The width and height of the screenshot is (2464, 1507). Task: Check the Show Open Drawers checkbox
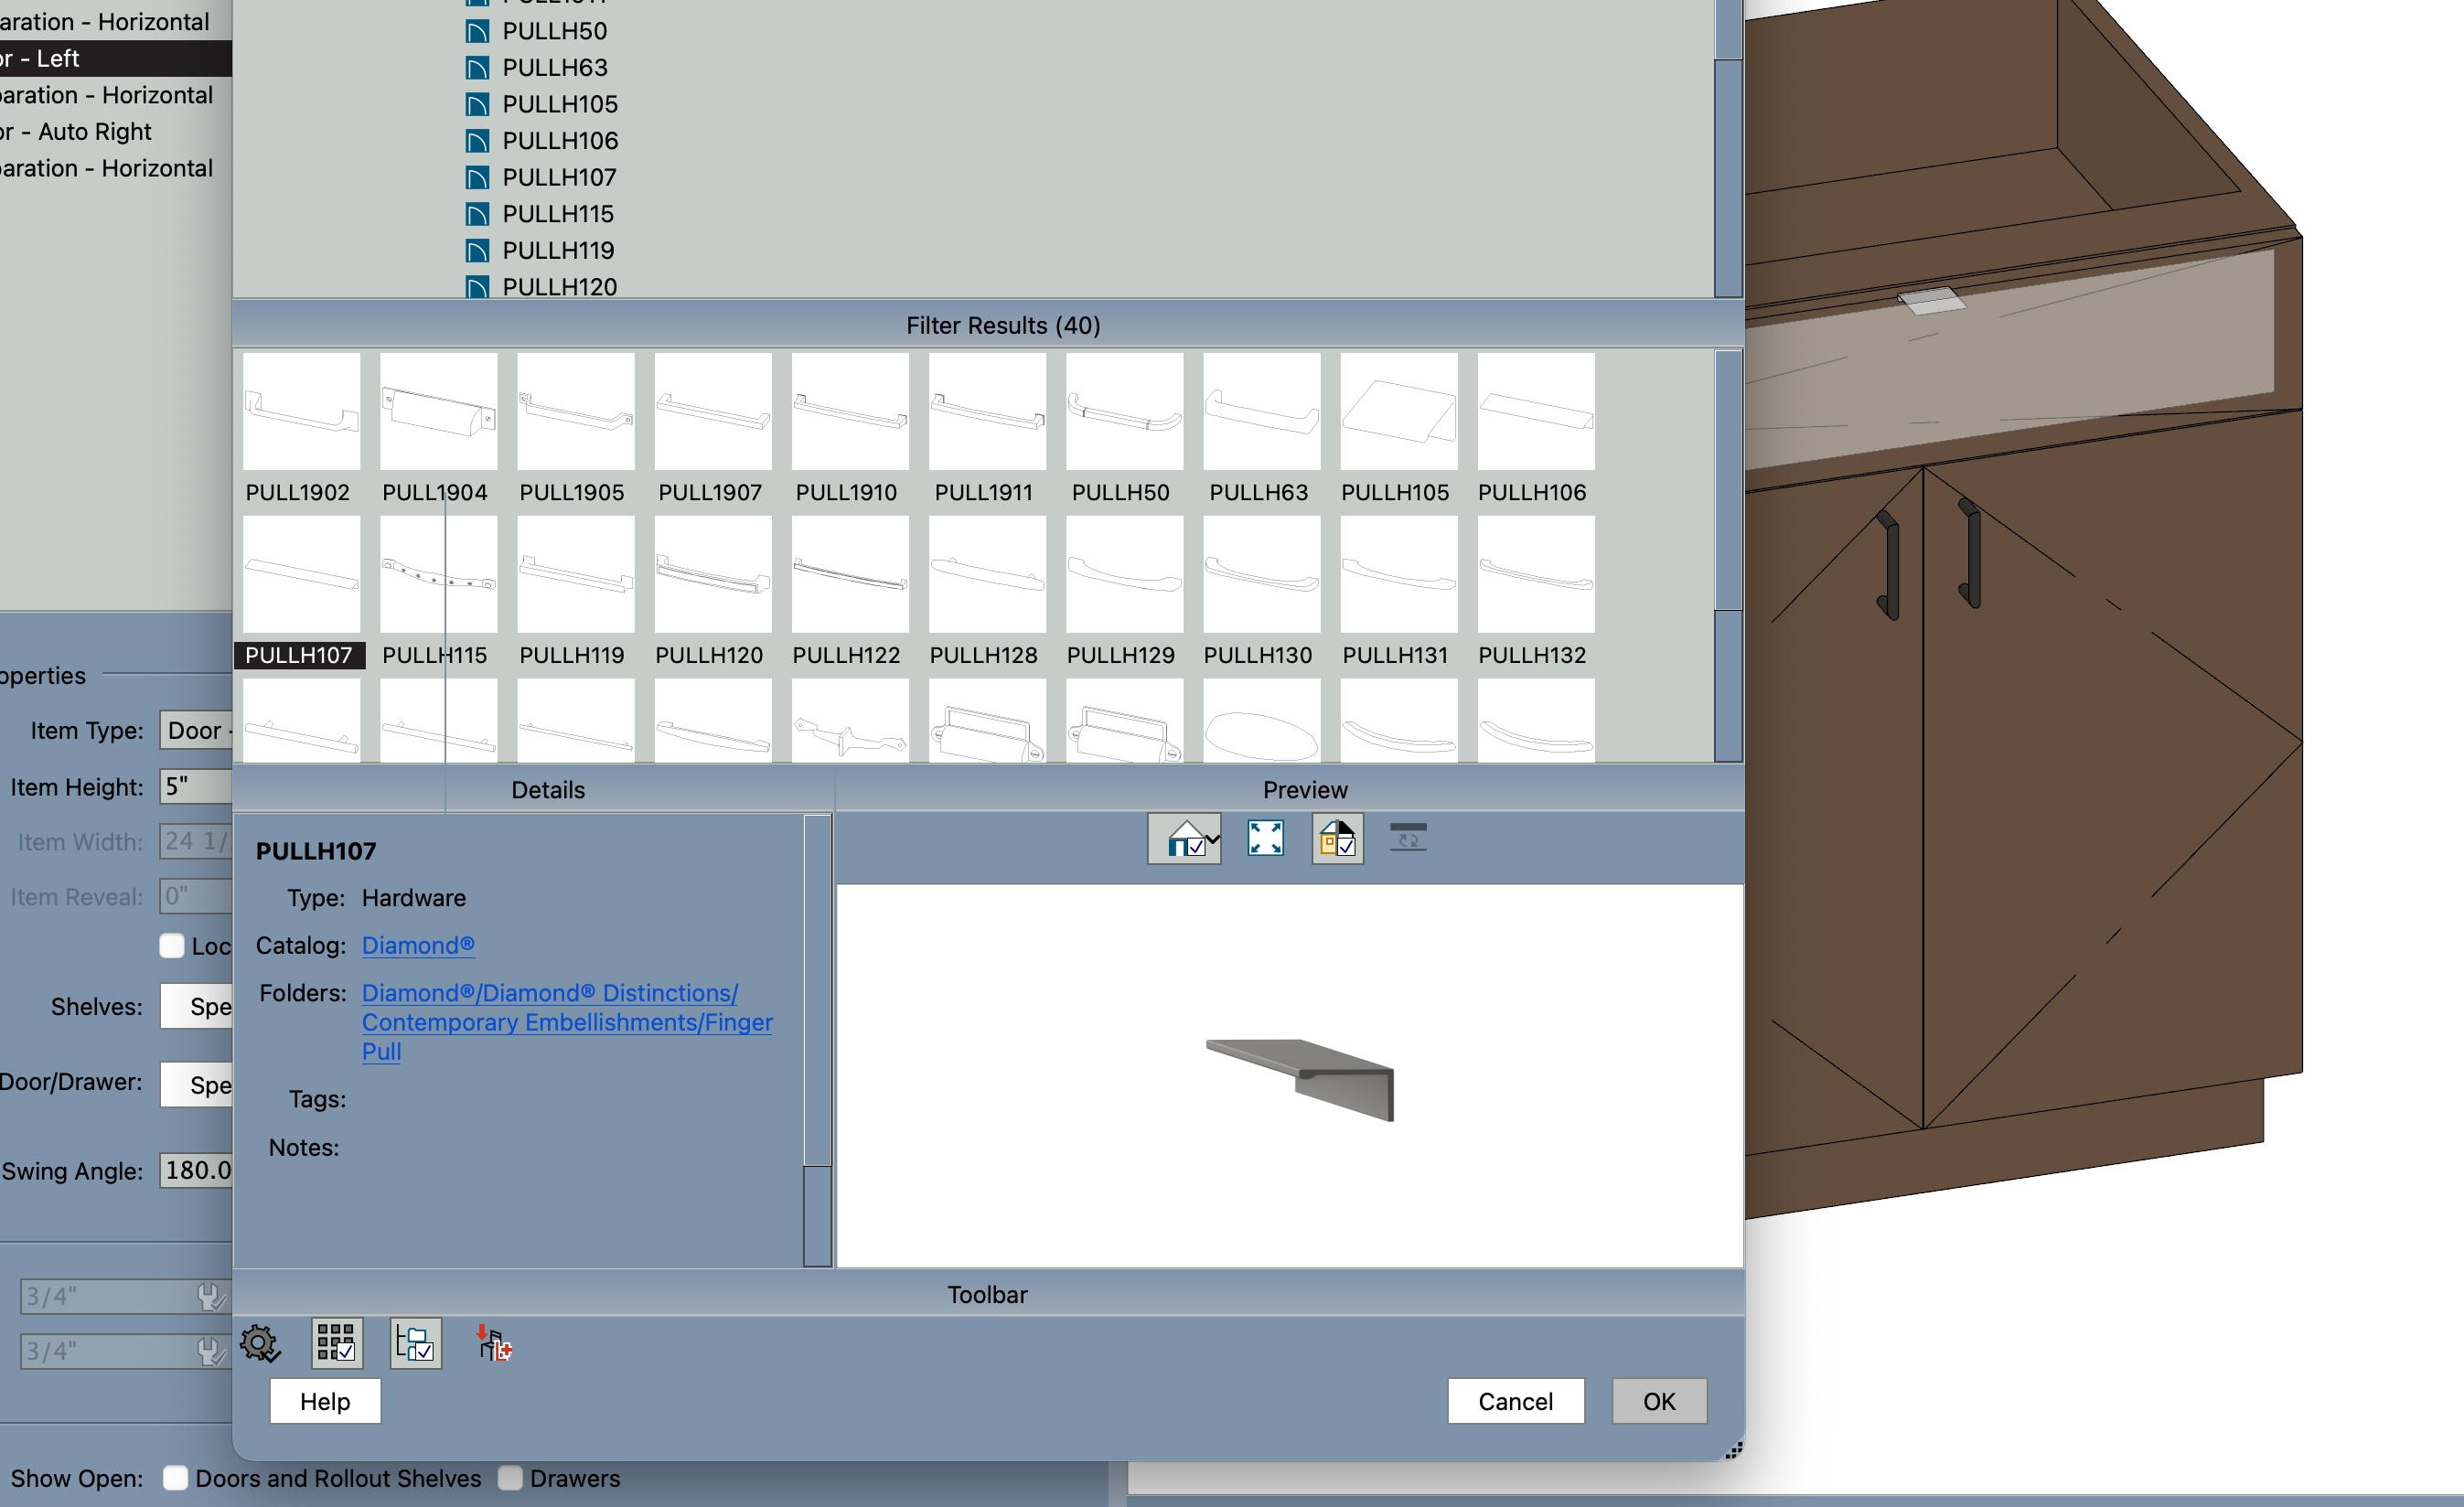tap(511, 1478)
